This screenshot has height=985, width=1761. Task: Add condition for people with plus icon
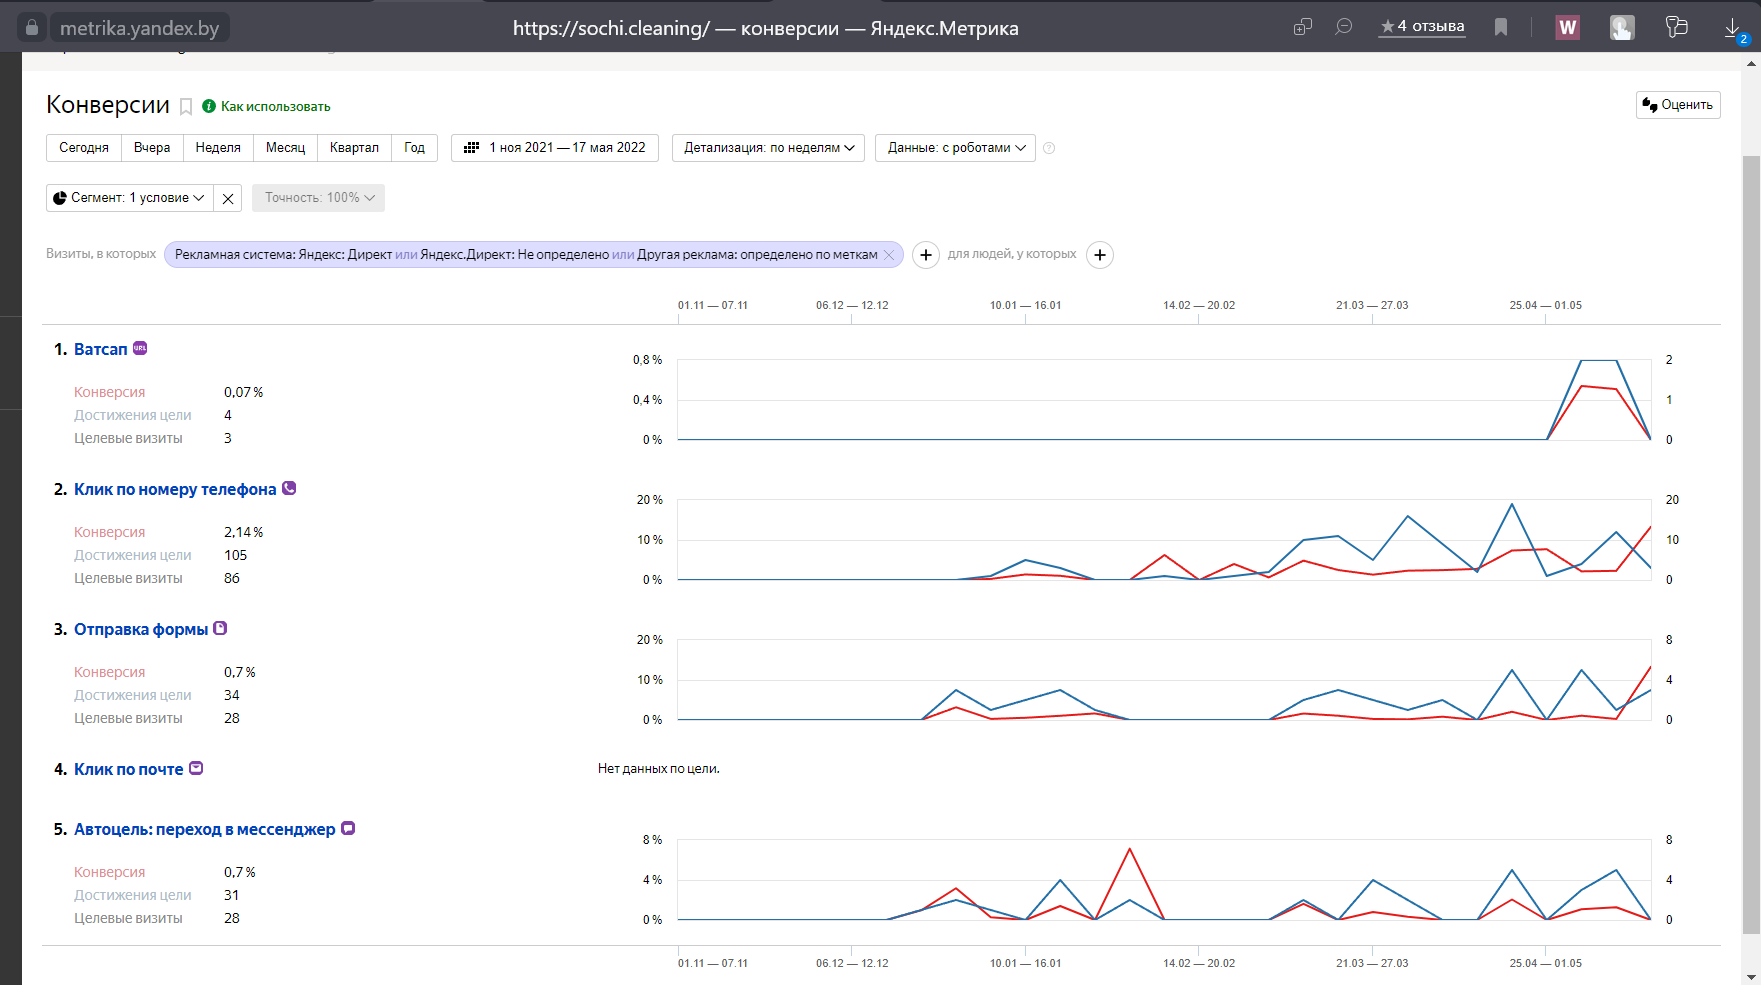1100,255
